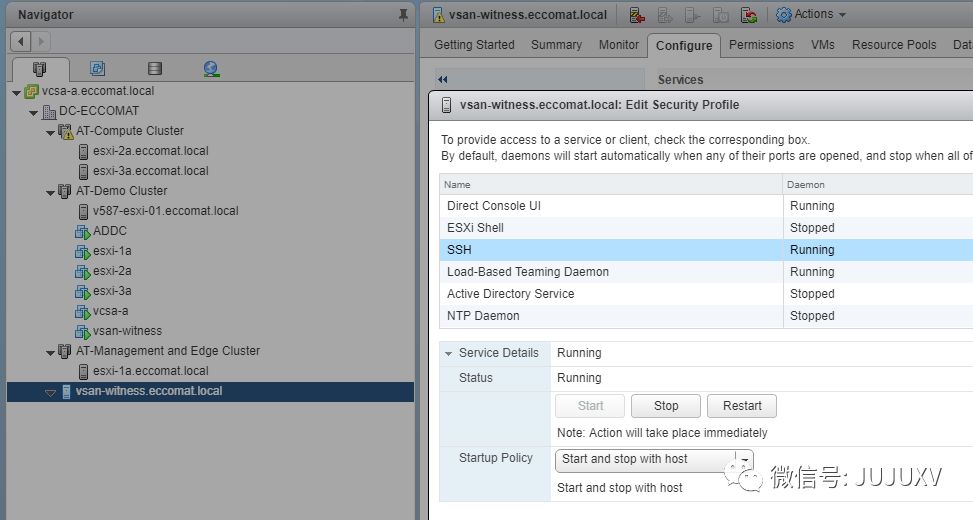Switch to the Storage navigator tab icon

pyautogui.click(x=155, y=68)
